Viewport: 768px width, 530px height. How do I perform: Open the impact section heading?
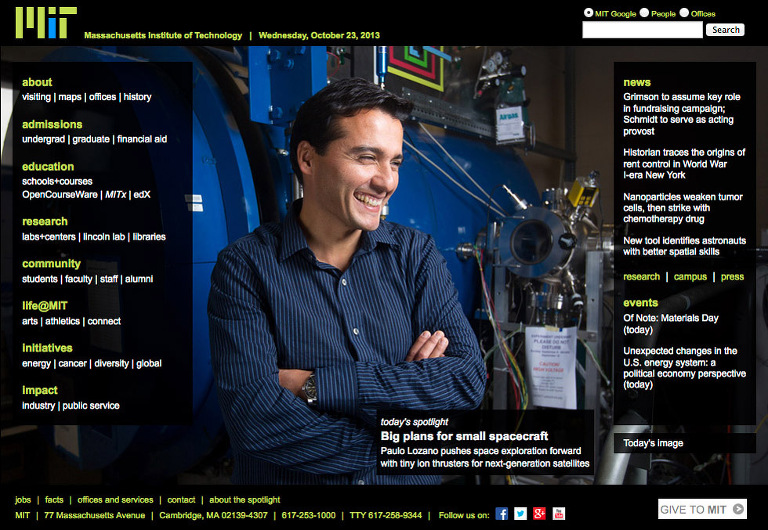[40, 390]
